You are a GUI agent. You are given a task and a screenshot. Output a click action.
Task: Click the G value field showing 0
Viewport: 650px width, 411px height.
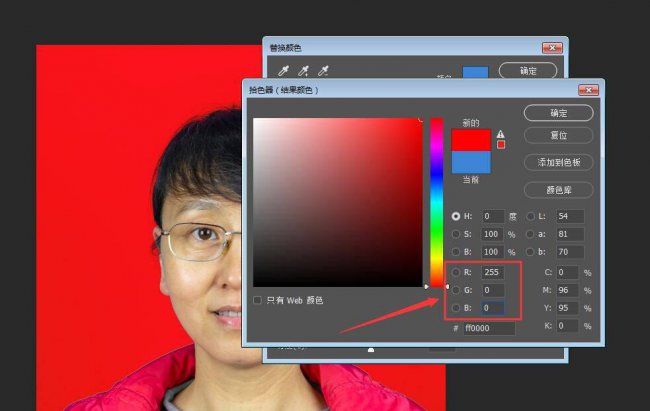493,290
